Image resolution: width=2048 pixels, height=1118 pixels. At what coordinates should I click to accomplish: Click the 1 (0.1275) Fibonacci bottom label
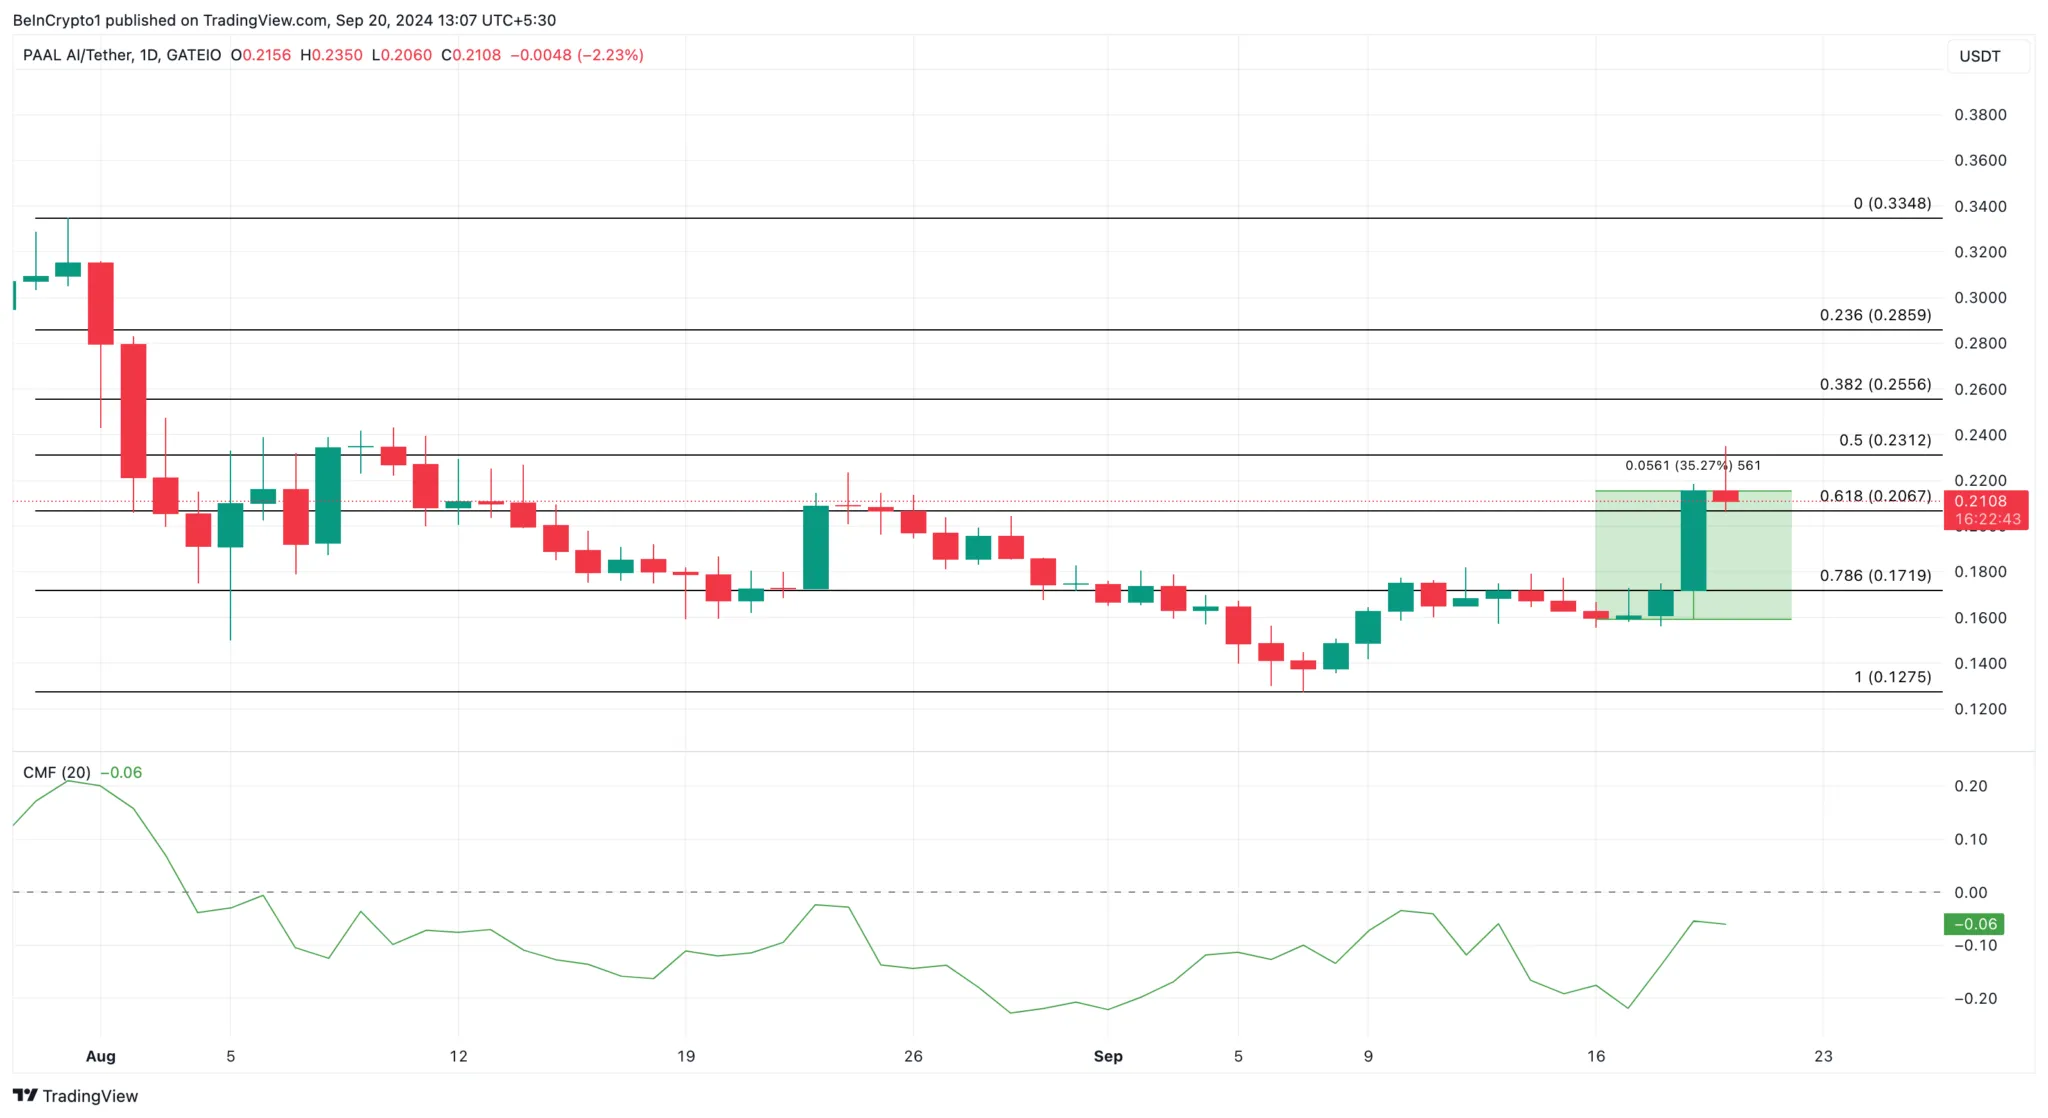(1892, 677)
